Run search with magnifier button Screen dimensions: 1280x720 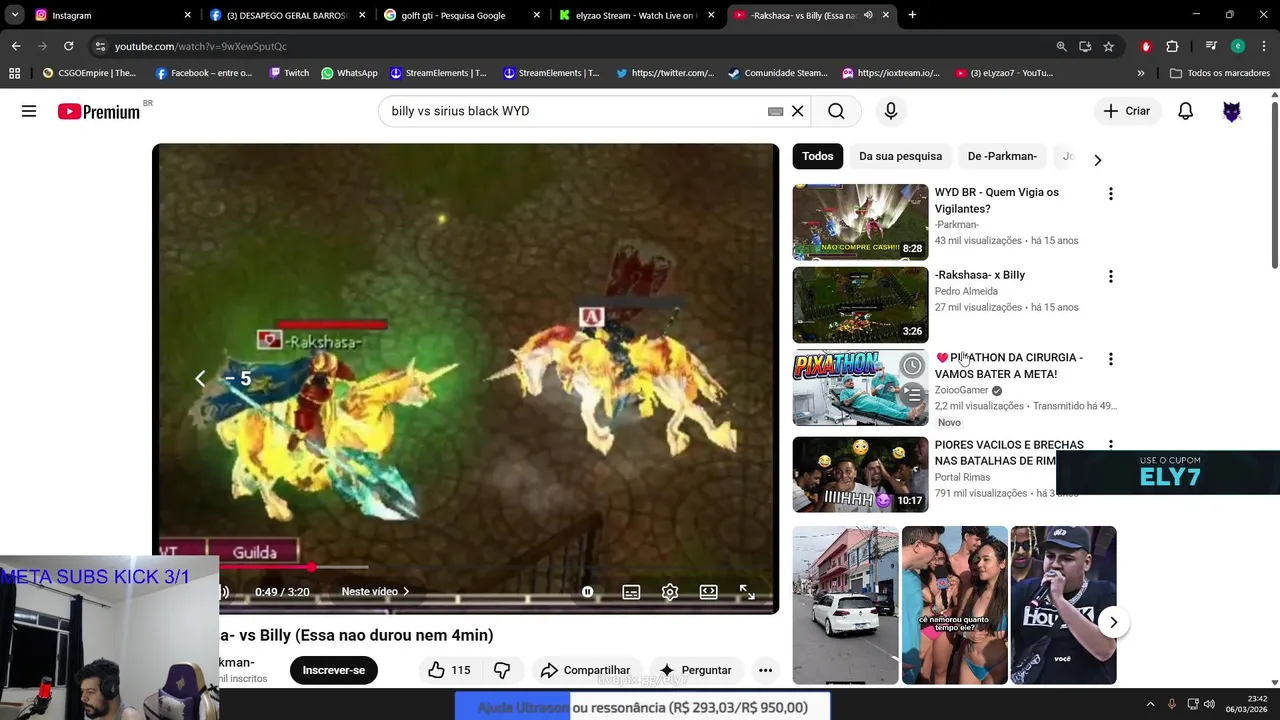coord(836,111)
